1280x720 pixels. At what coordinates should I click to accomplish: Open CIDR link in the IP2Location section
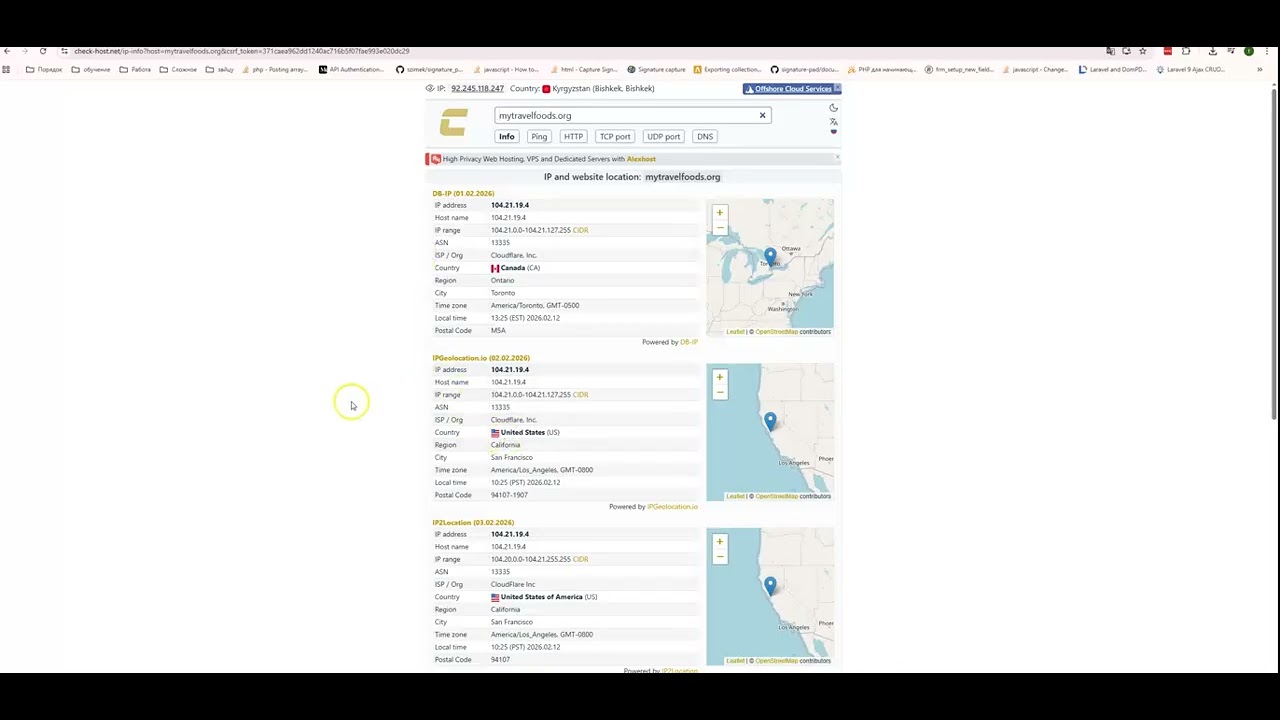click(580, 559)
